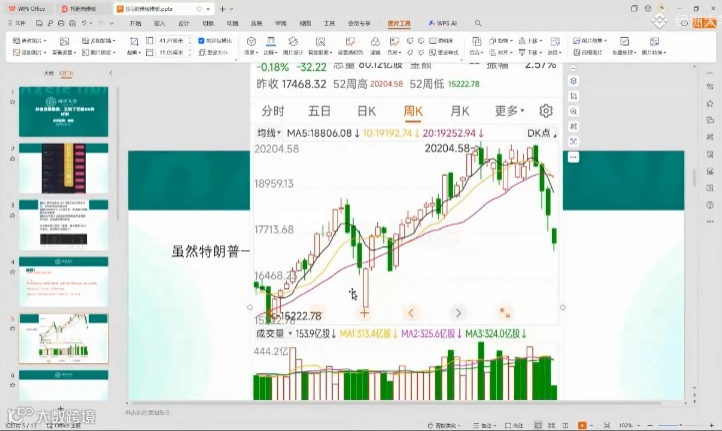Toggle the Lock Aspect Ratio checkbox
Viewport: 722px width, 431px height.
pyautogui.click(x=201, y=41)
